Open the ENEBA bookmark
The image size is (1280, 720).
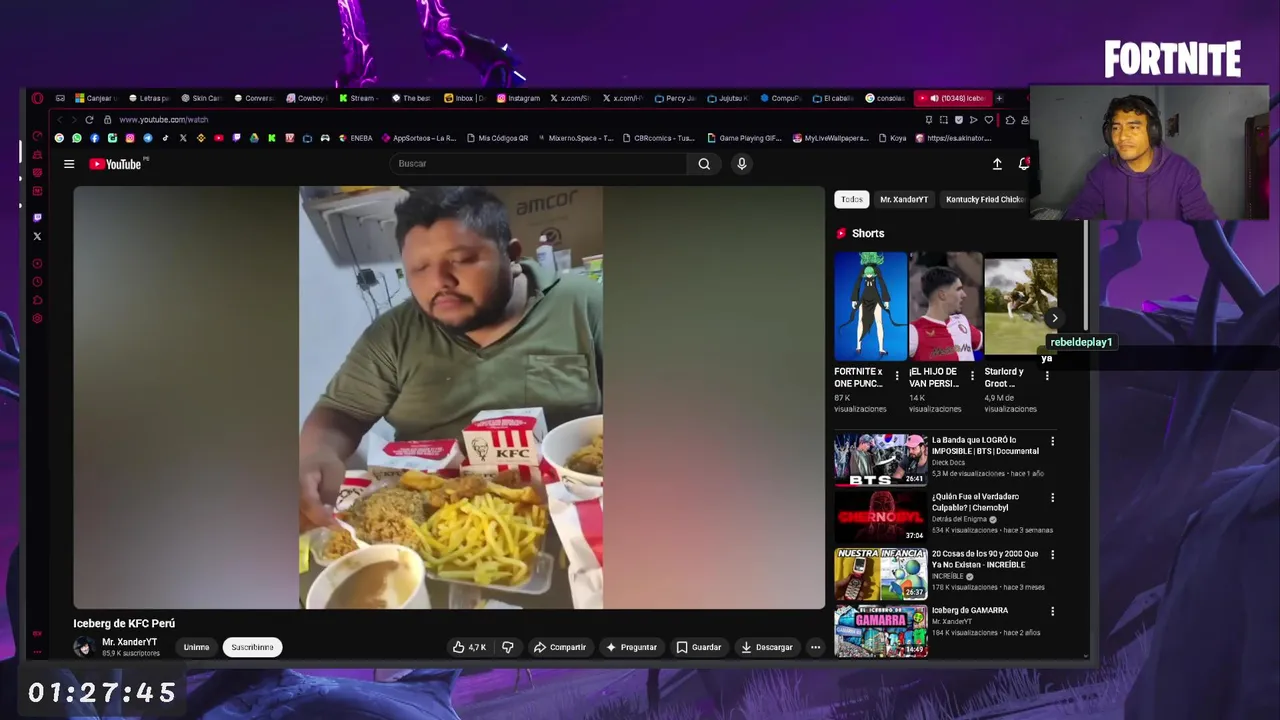tap(356, 138)
